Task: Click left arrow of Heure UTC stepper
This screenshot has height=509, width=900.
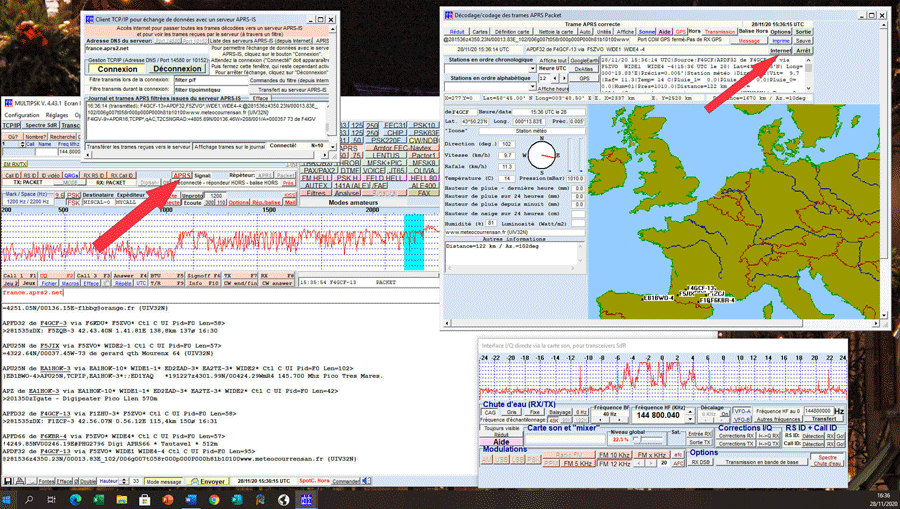Action: tap(554, 78)
